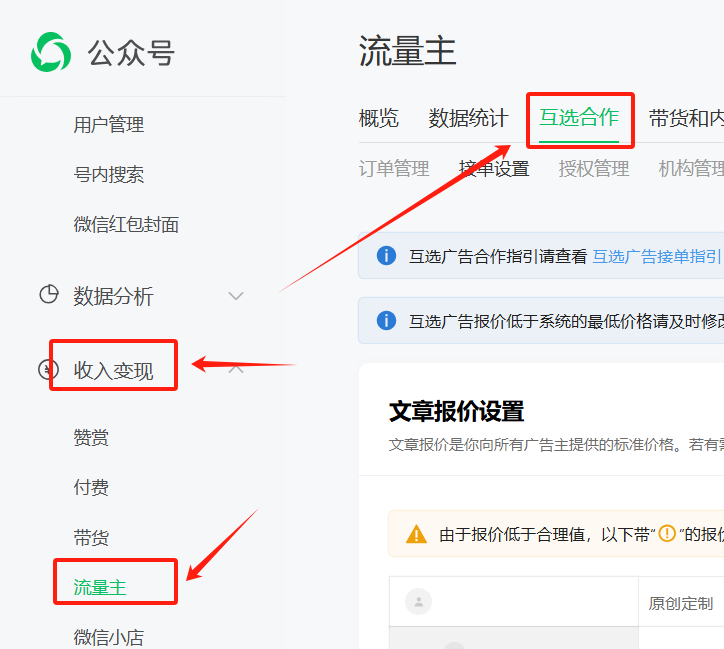Select the 接单设置 sub-tab
The height and width of the screenshot is (649, 724).
(494, 168)
